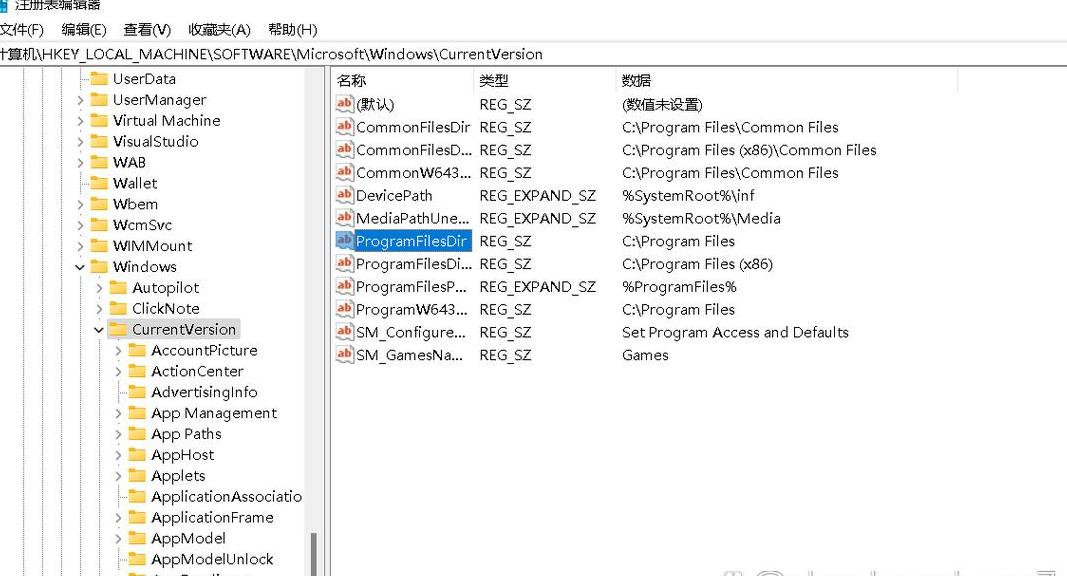Click the MediaPathUne... value icon
The image size is (1067, 576).
click(x=345, y=218)
